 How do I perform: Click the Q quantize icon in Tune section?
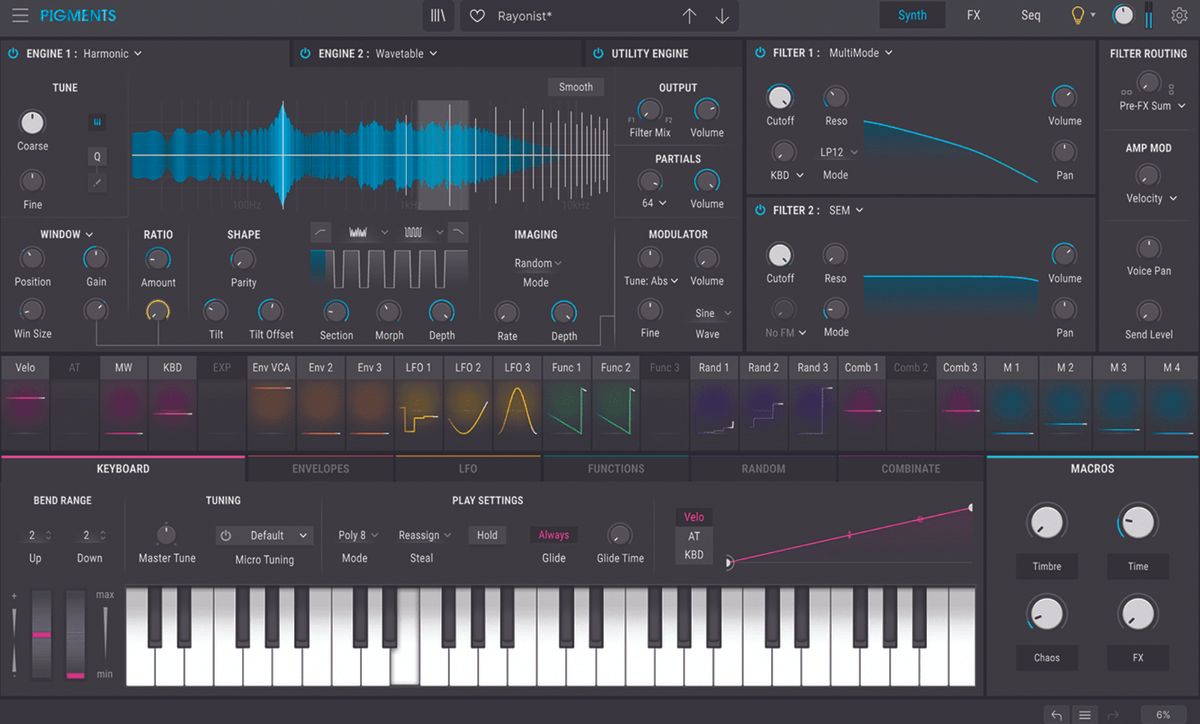(x=96, y=156)
